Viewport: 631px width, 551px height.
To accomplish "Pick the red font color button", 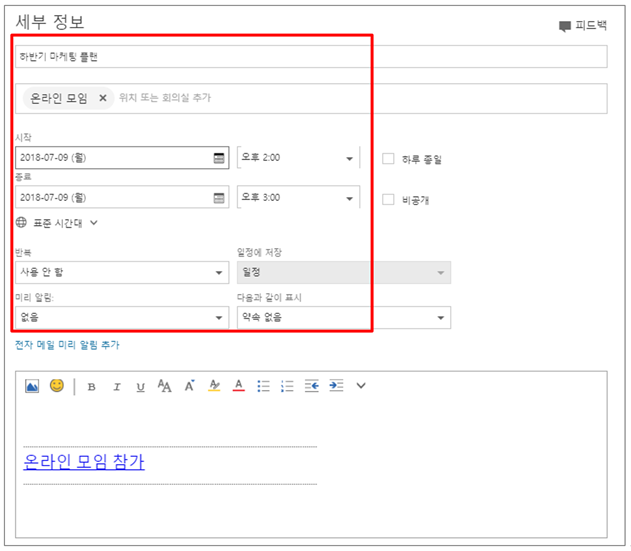I will pos(238,386).
